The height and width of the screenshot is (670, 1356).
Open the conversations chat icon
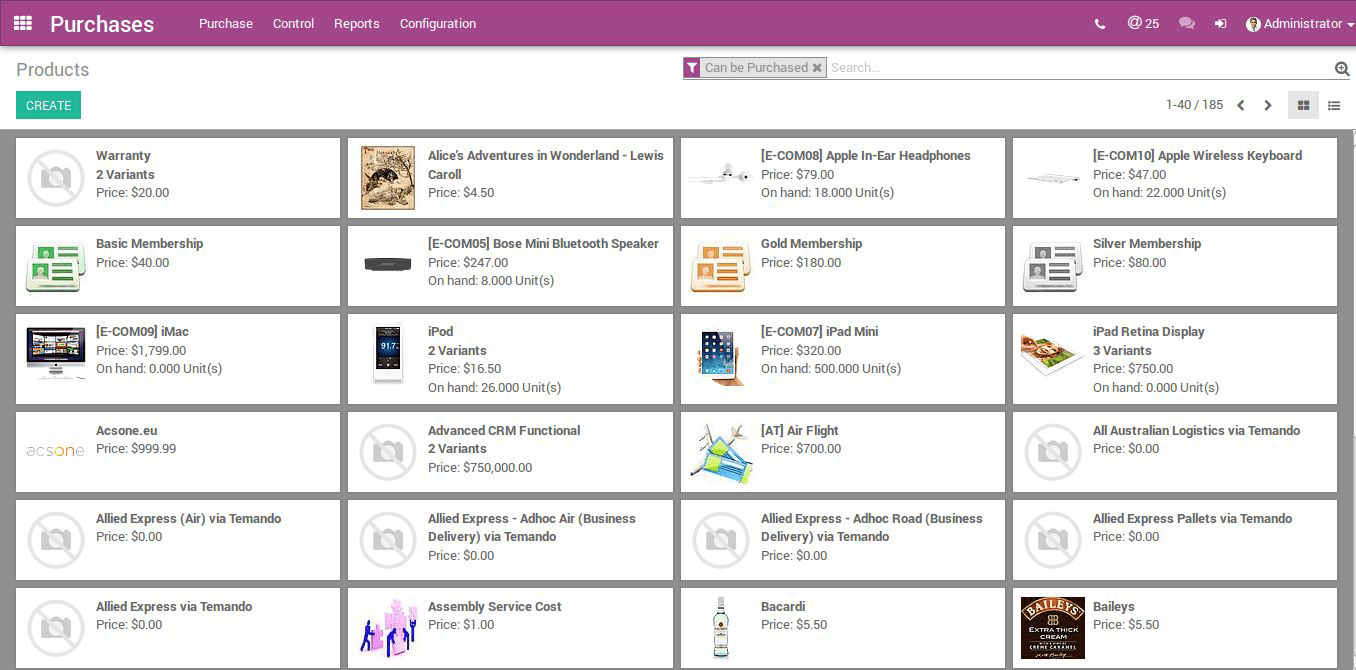1187,24
